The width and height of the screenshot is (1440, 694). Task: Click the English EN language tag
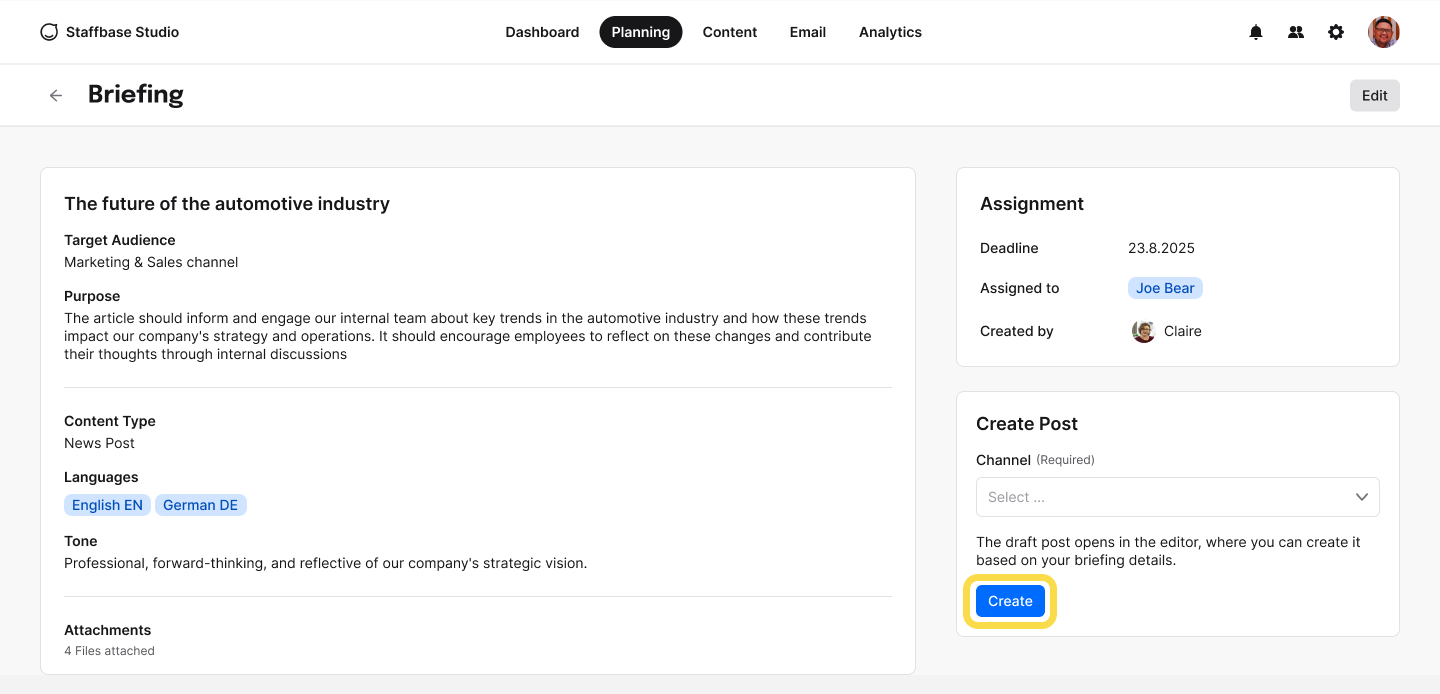(x=107, y=505)
